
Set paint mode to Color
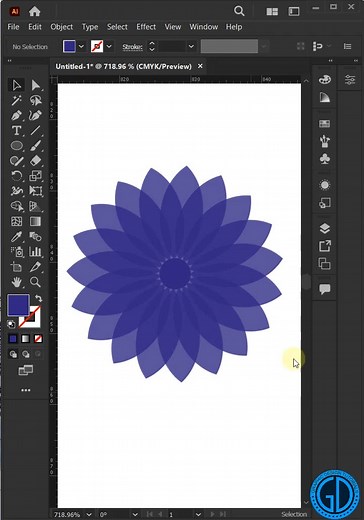coord(13,339)
